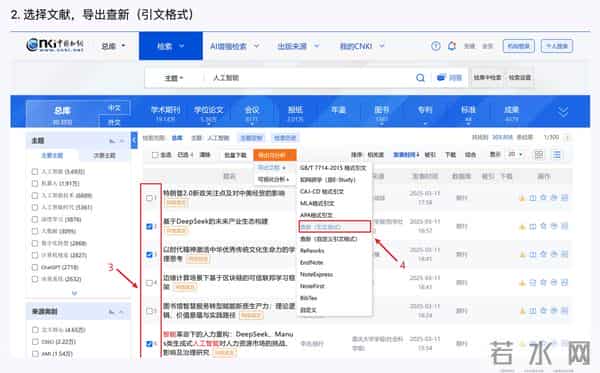
Task: Click cite icon for 基于DeepSeek row
Action: click(554, 226)
